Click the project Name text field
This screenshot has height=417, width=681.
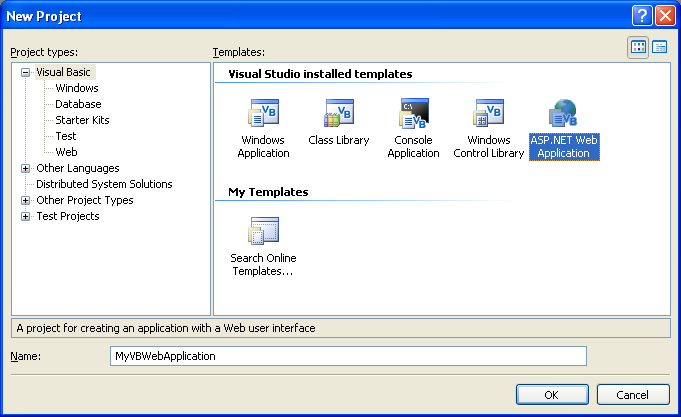(347, 356)
